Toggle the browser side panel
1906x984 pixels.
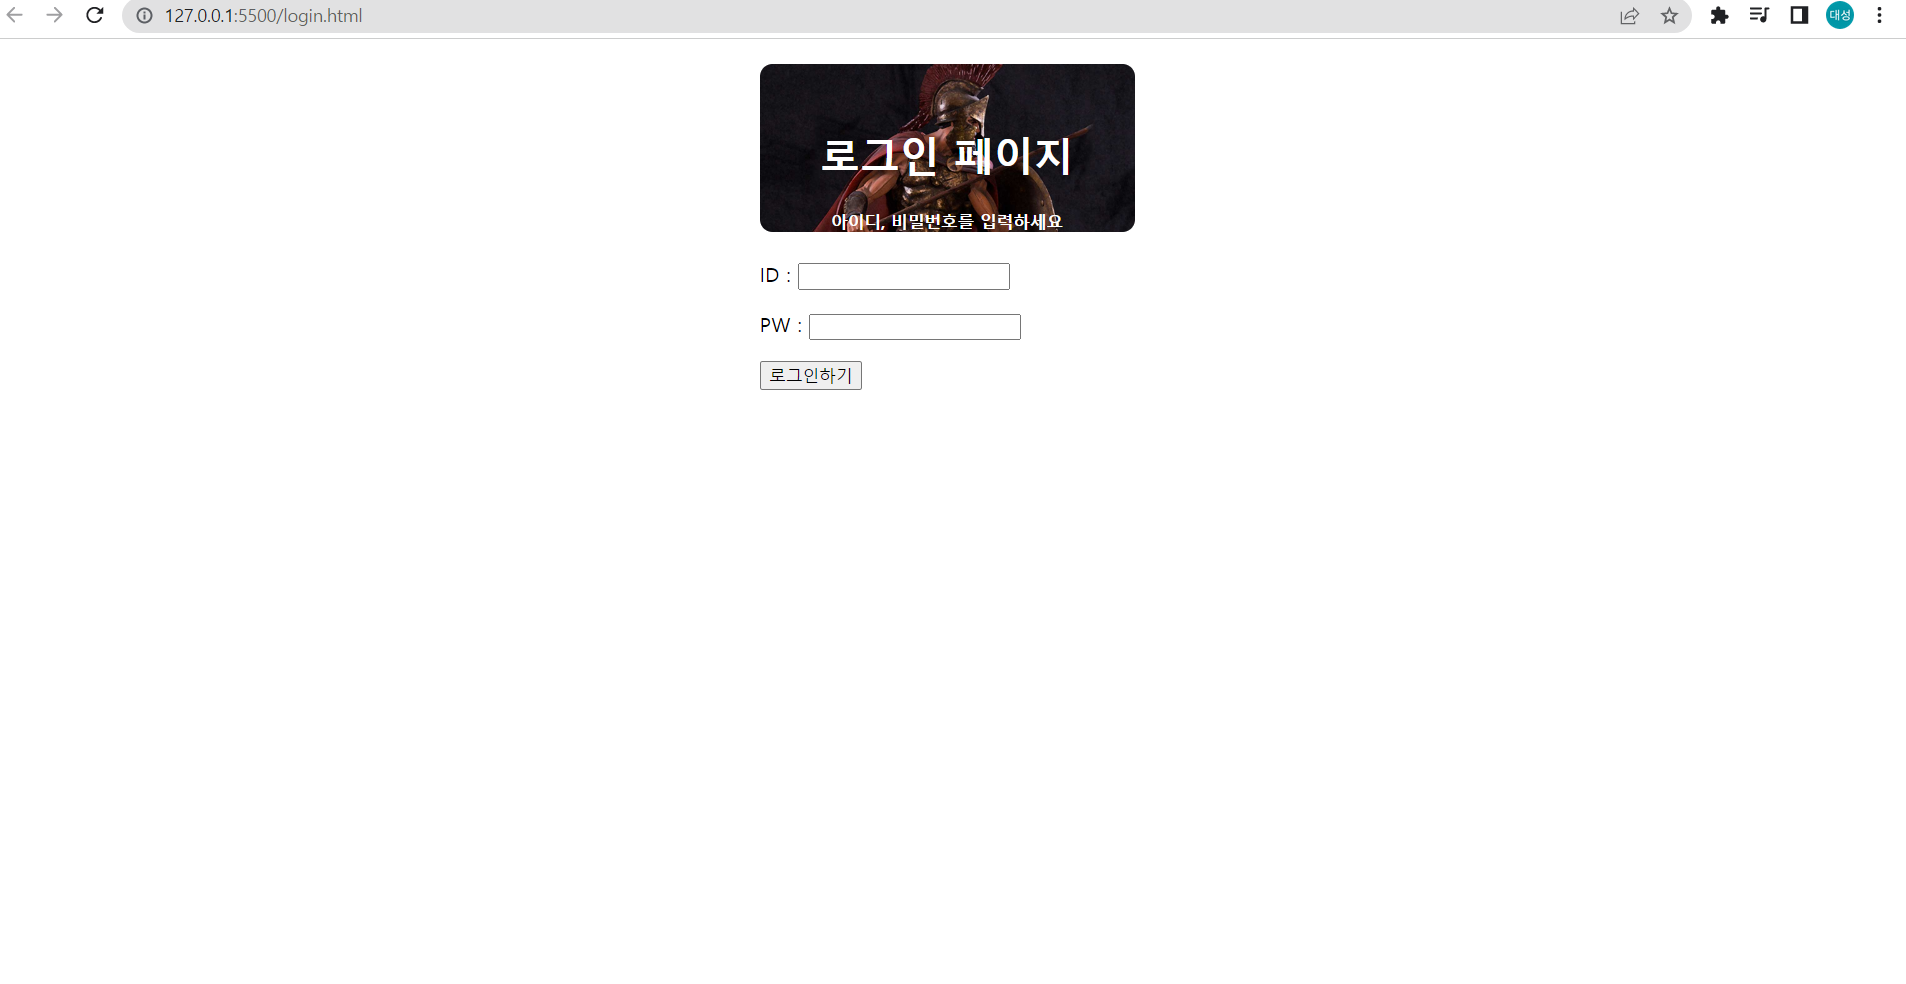tap(1800, 15)
